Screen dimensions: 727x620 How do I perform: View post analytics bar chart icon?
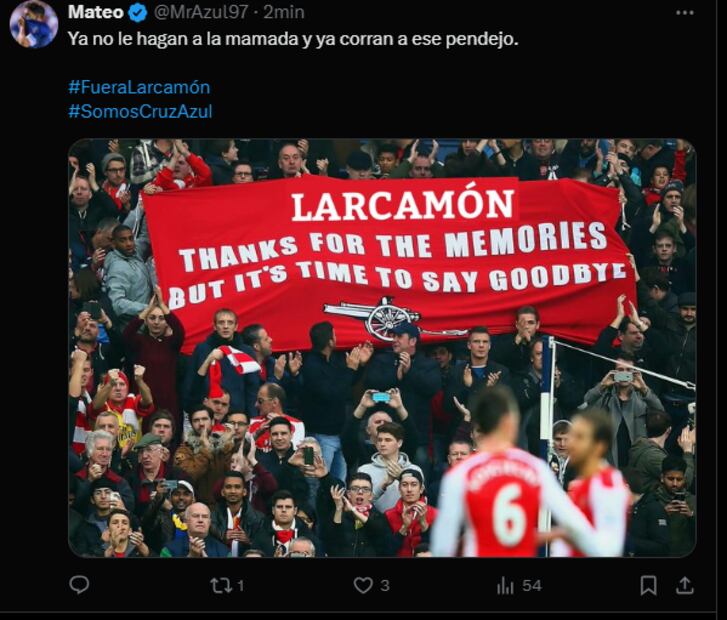point(505,585)
